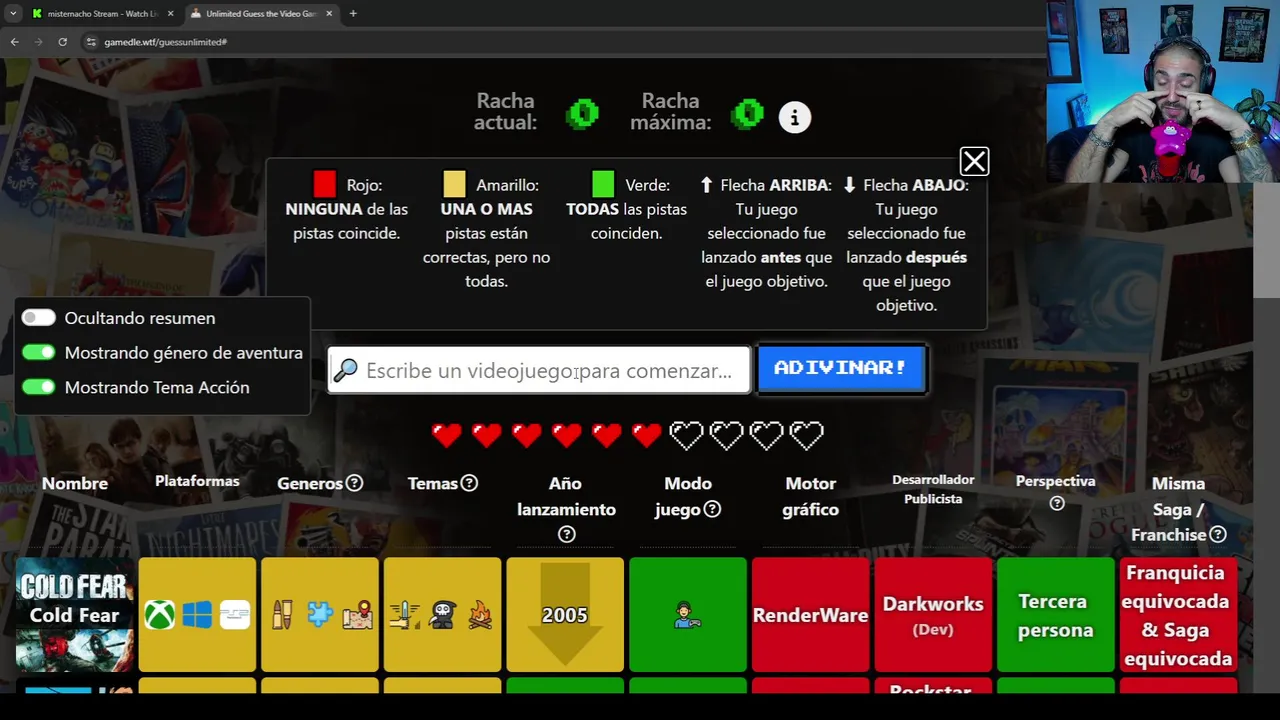
Task: Click help icon under Año lanzamiento
Action: click(x=566, y=535)
